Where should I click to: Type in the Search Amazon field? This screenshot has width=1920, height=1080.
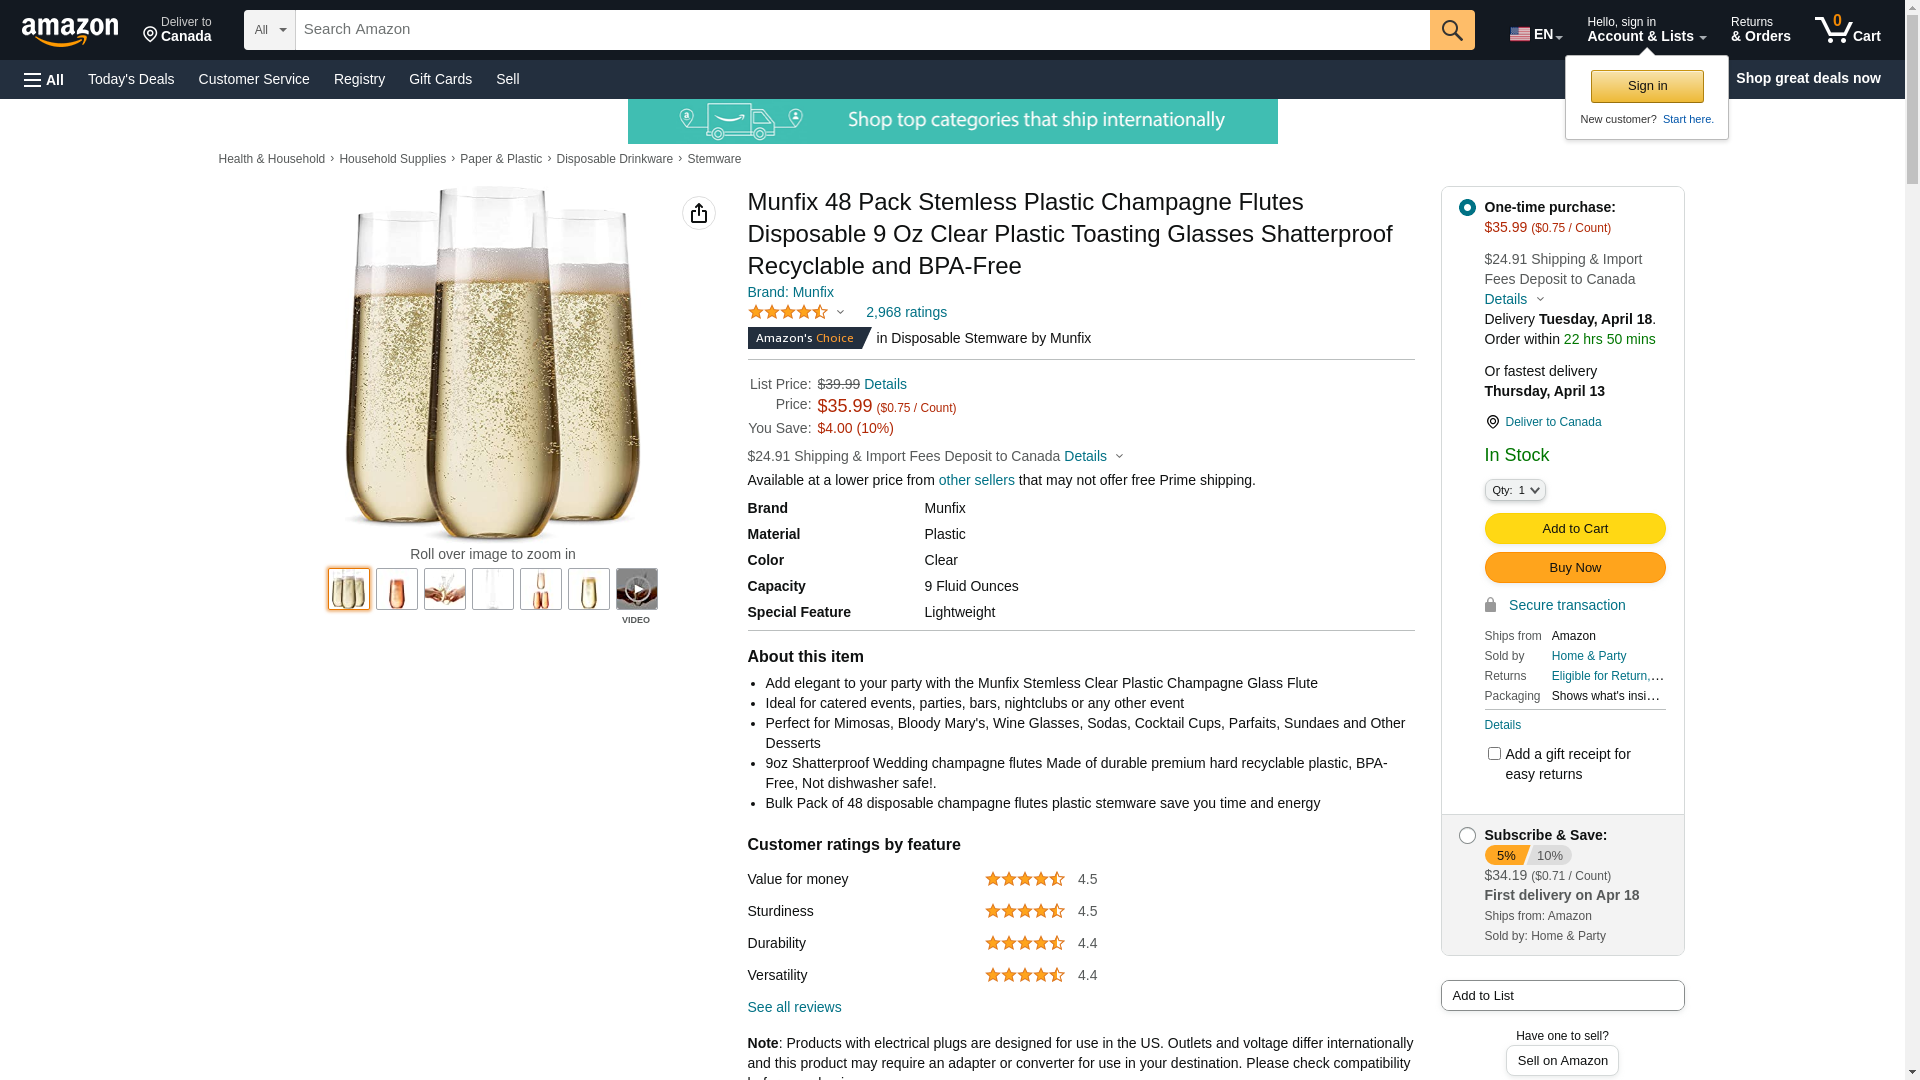click(862, 30)
